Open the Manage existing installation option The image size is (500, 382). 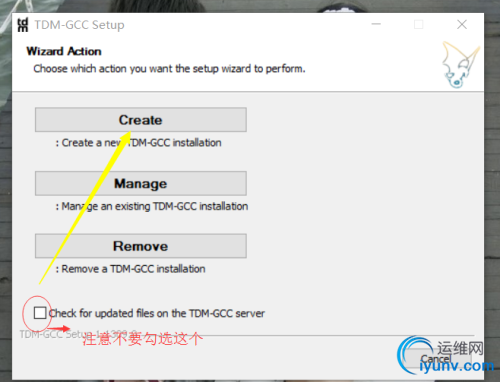click(141, 183)
